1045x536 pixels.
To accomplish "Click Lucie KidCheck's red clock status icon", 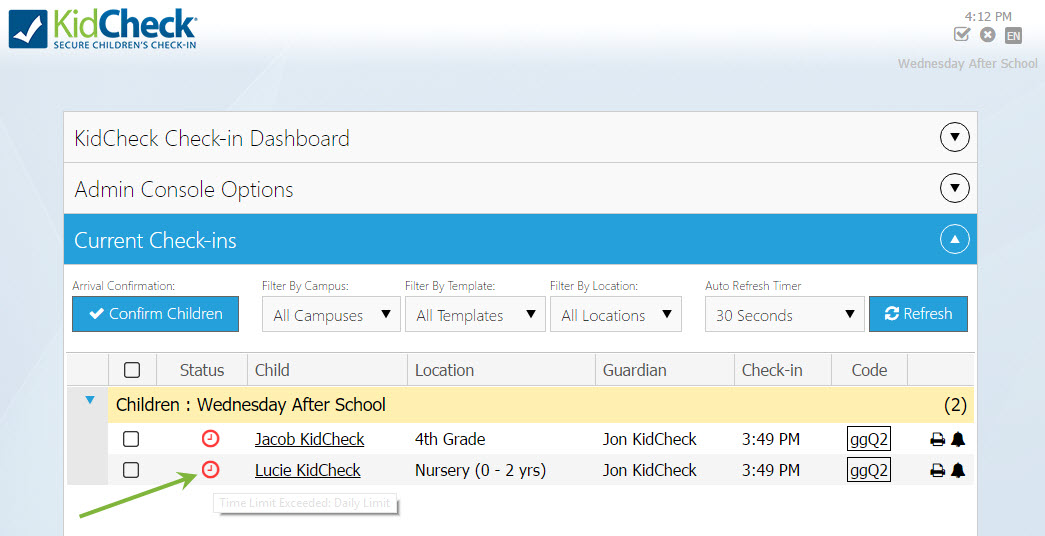I will [210, 469].
